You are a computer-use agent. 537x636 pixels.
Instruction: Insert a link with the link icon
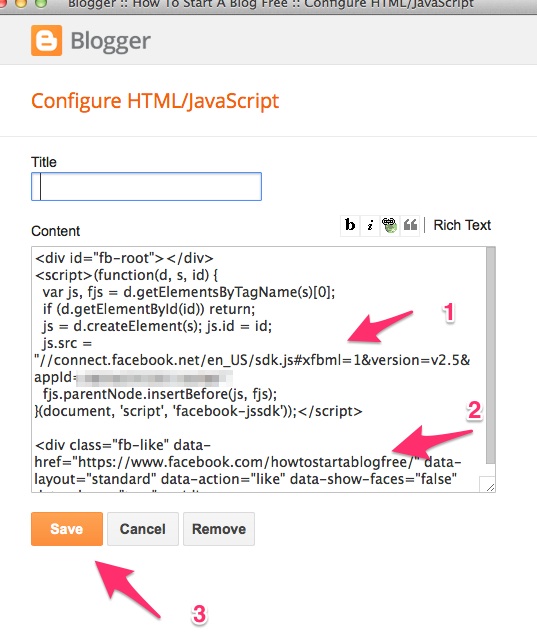pyautogui.click(x=390, y=225)
